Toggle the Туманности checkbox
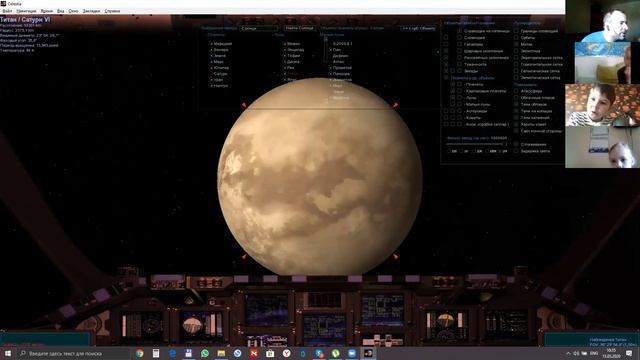The width and height of the screenshot is (640, 360). (460, 64)
